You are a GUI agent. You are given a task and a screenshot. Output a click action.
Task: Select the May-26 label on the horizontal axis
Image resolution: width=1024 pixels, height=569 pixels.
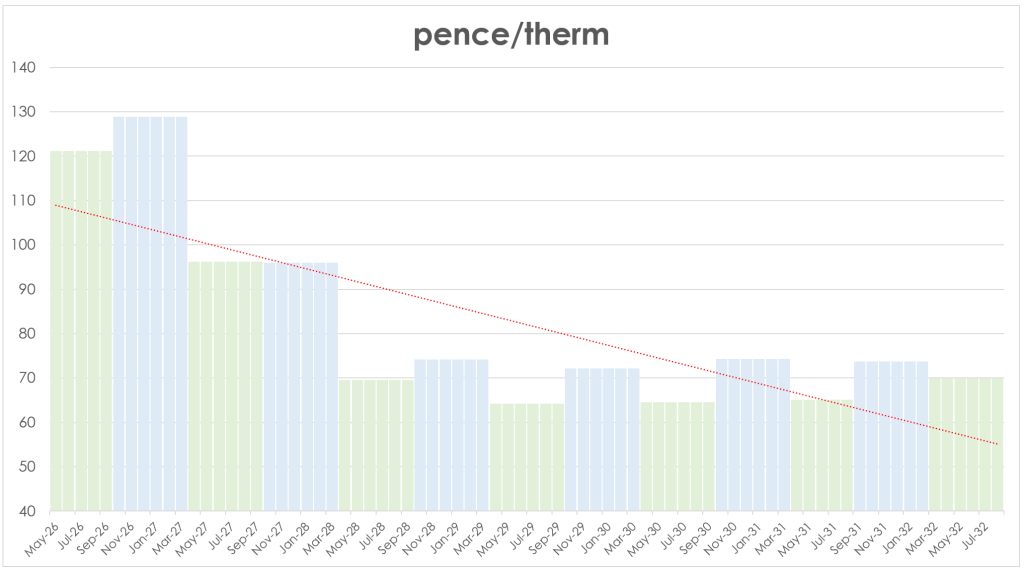40,531
